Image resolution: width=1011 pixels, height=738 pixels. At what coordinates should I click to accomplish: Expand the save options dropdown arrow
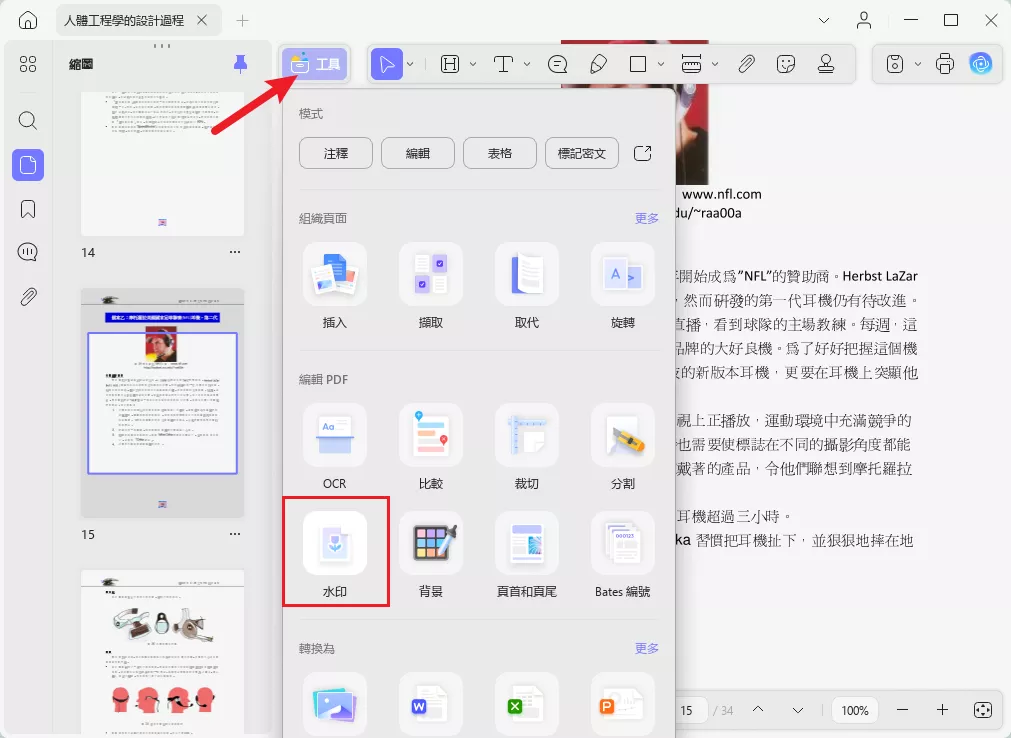(x=918, y=64)
